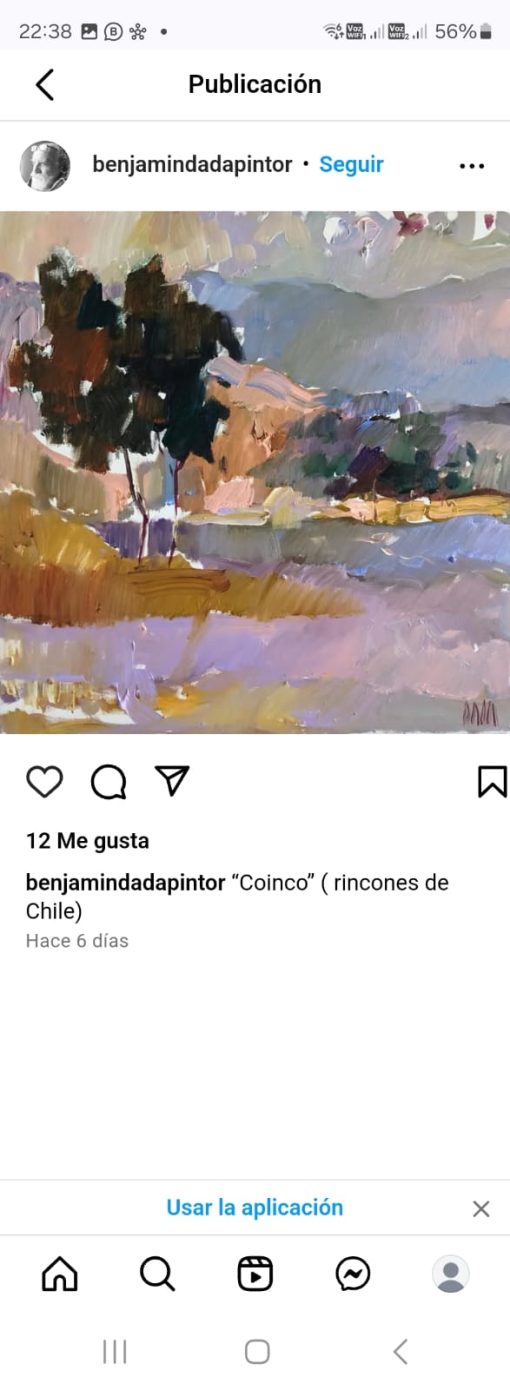Save post with the bookmark icon
The height and width of the screenshot is (1390, 510).
492,782
